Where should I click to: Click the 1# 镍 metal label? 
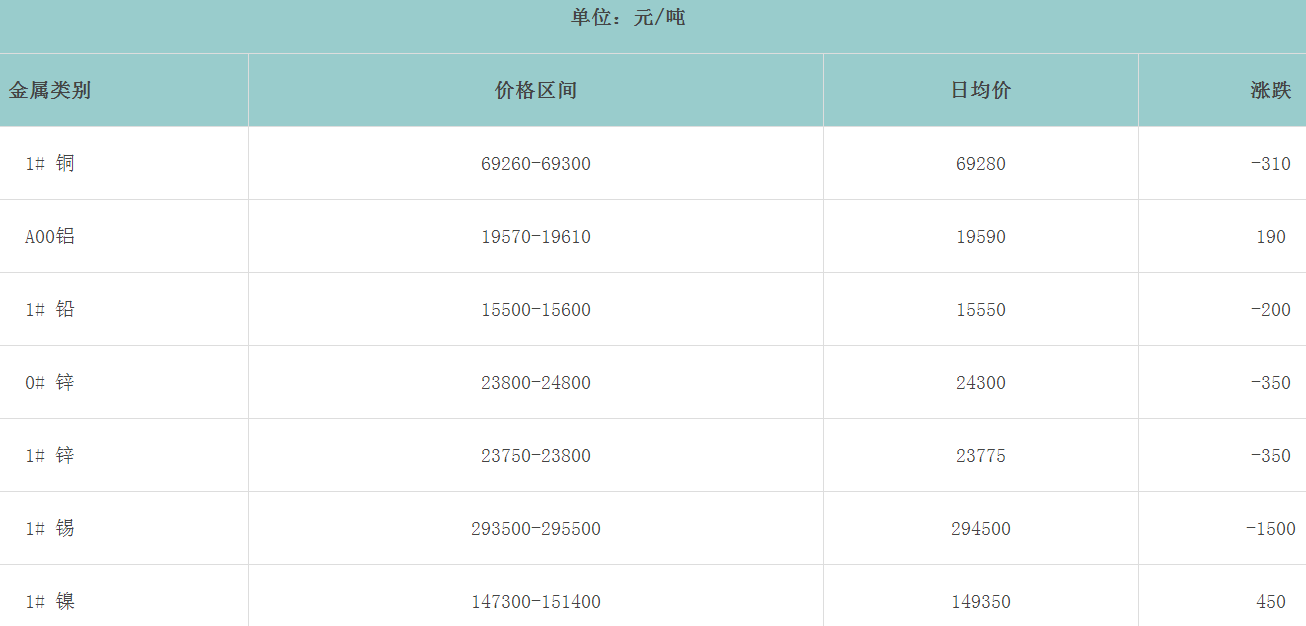(50, 601)
